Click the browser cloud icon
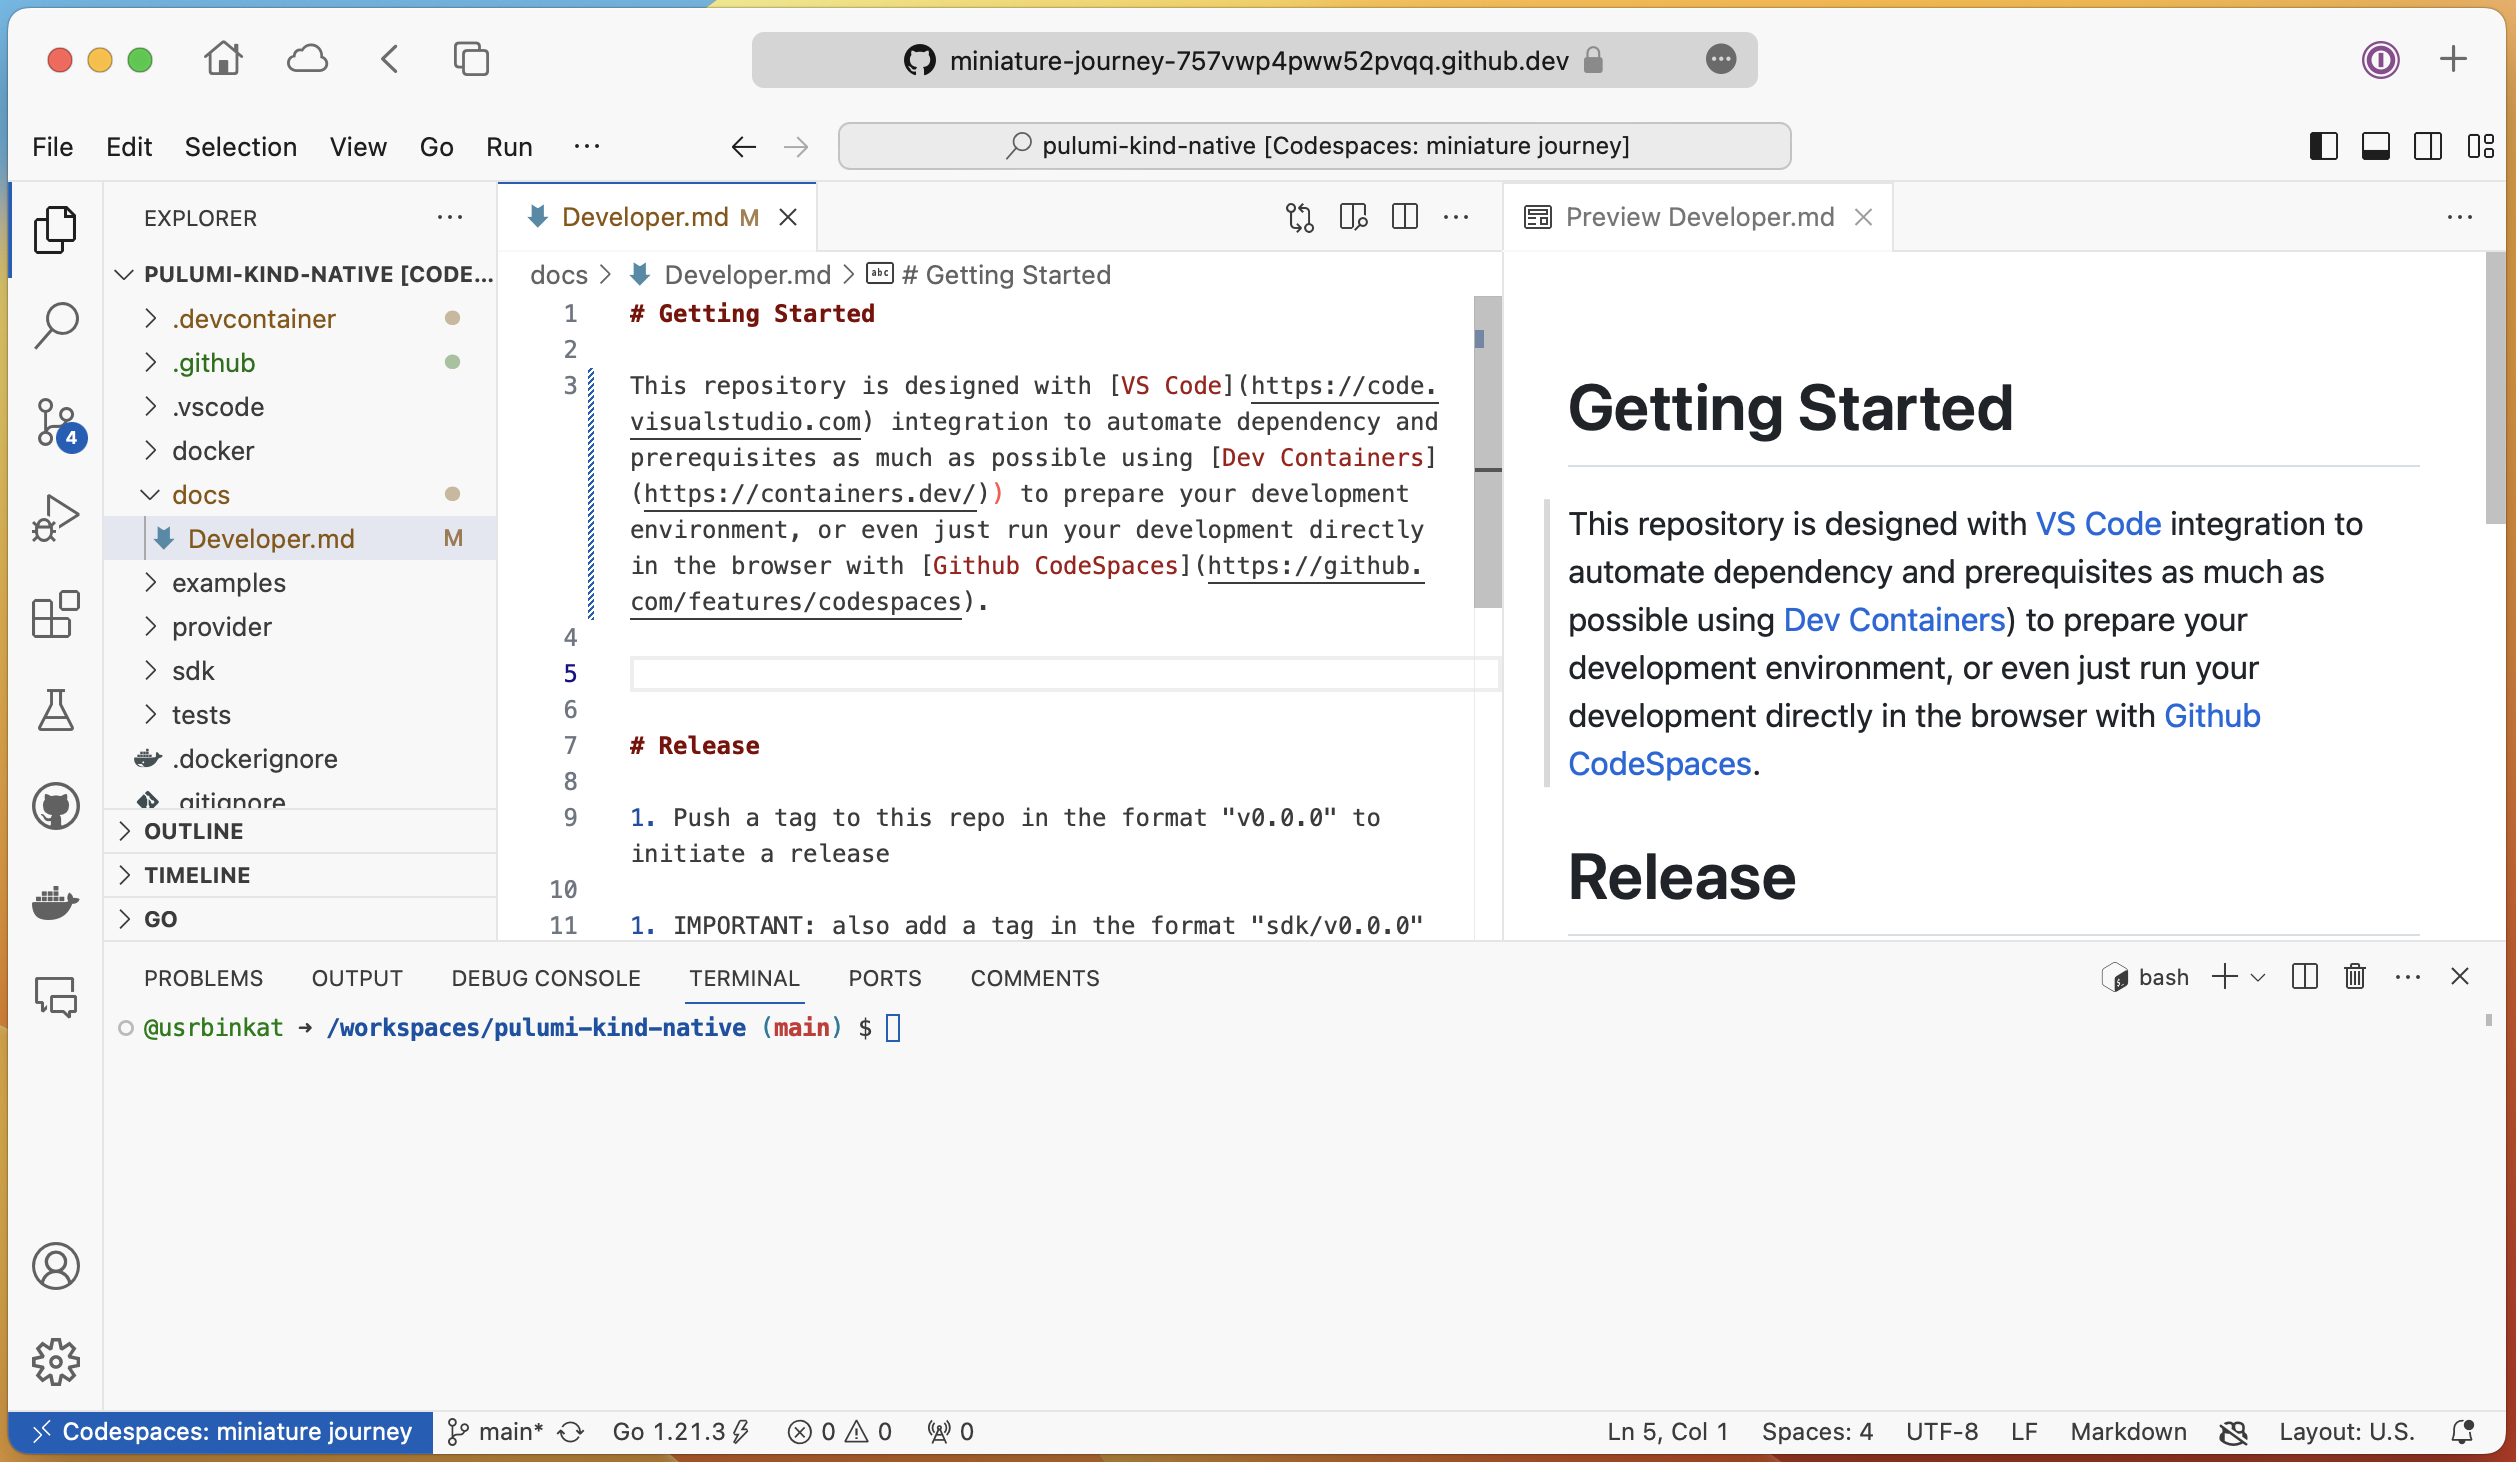The height and width of the screenshot is (1462, 2516). pos(307,59)
